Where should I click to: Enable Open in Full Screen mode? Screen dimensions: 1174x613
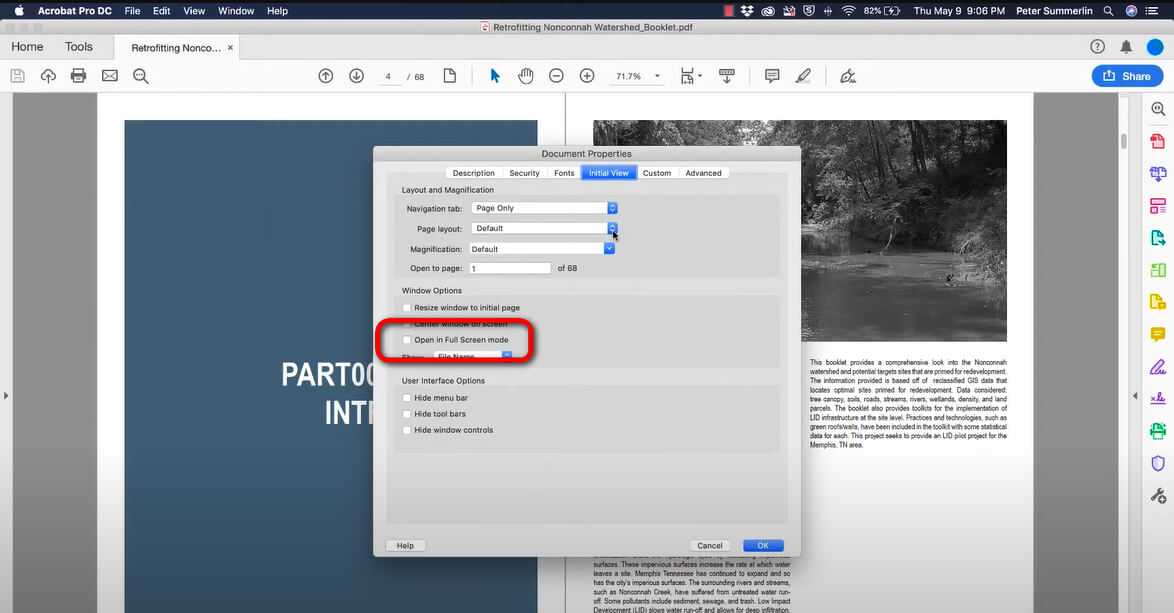click(406, 340)
